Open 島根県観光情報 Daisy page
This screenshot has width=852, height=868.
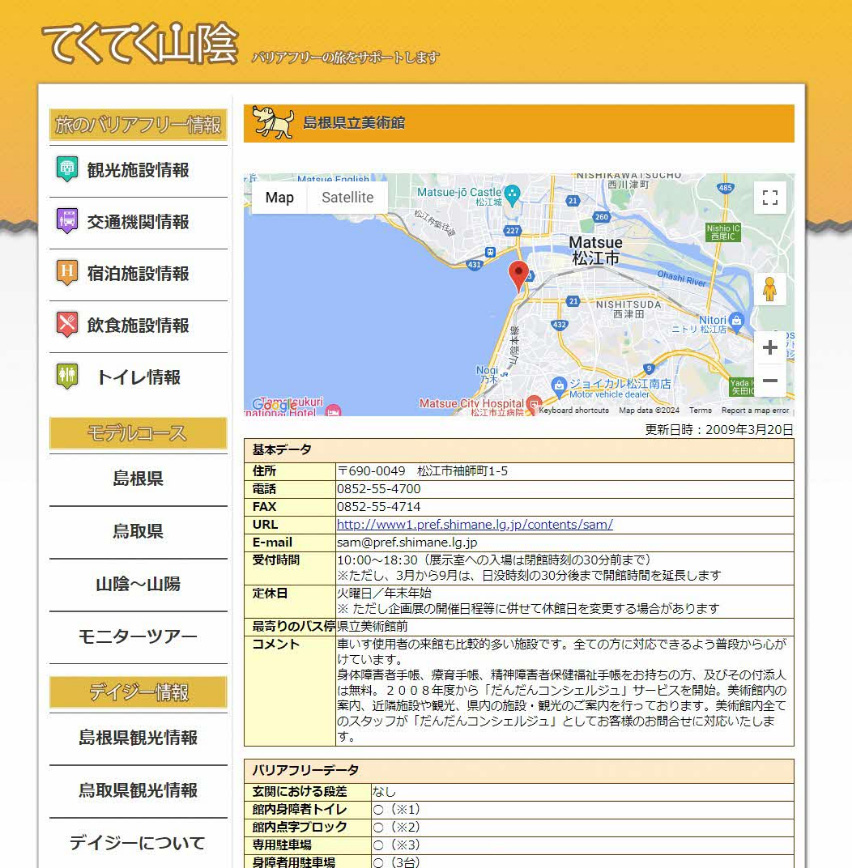[138, 738]
